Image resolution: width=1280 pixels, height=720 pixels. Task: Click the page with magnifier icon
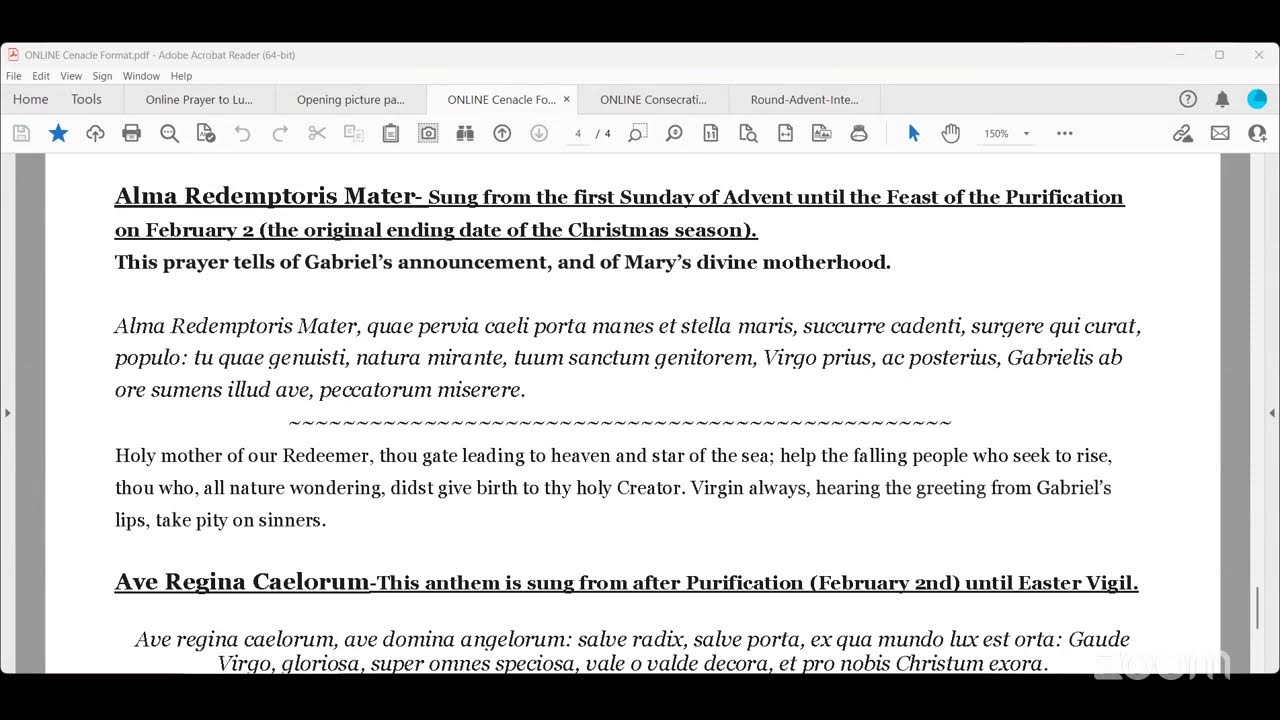748,133
